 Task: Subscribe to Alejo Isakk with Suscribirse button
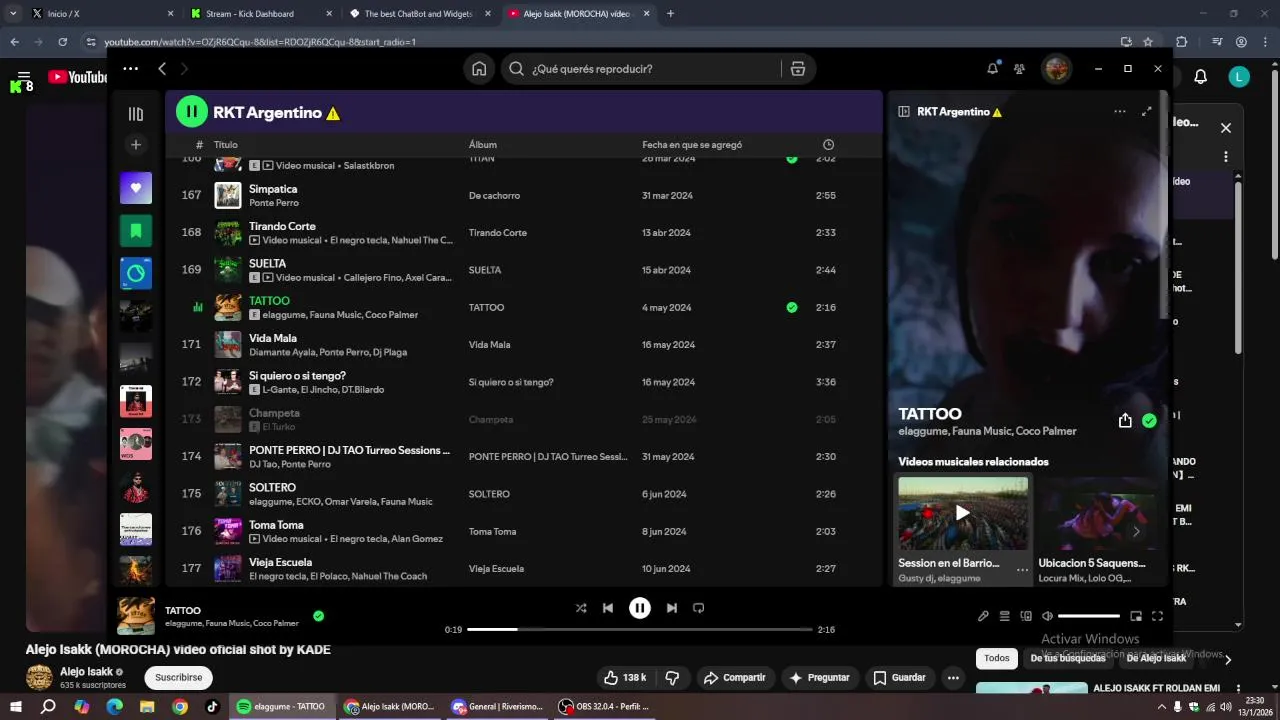(178, 678)
